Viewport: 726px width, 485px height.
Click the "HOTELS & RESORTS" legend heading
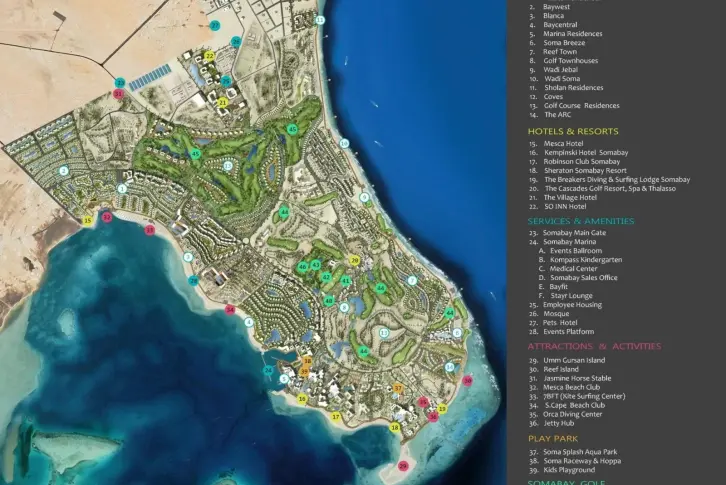coord(573,131)
